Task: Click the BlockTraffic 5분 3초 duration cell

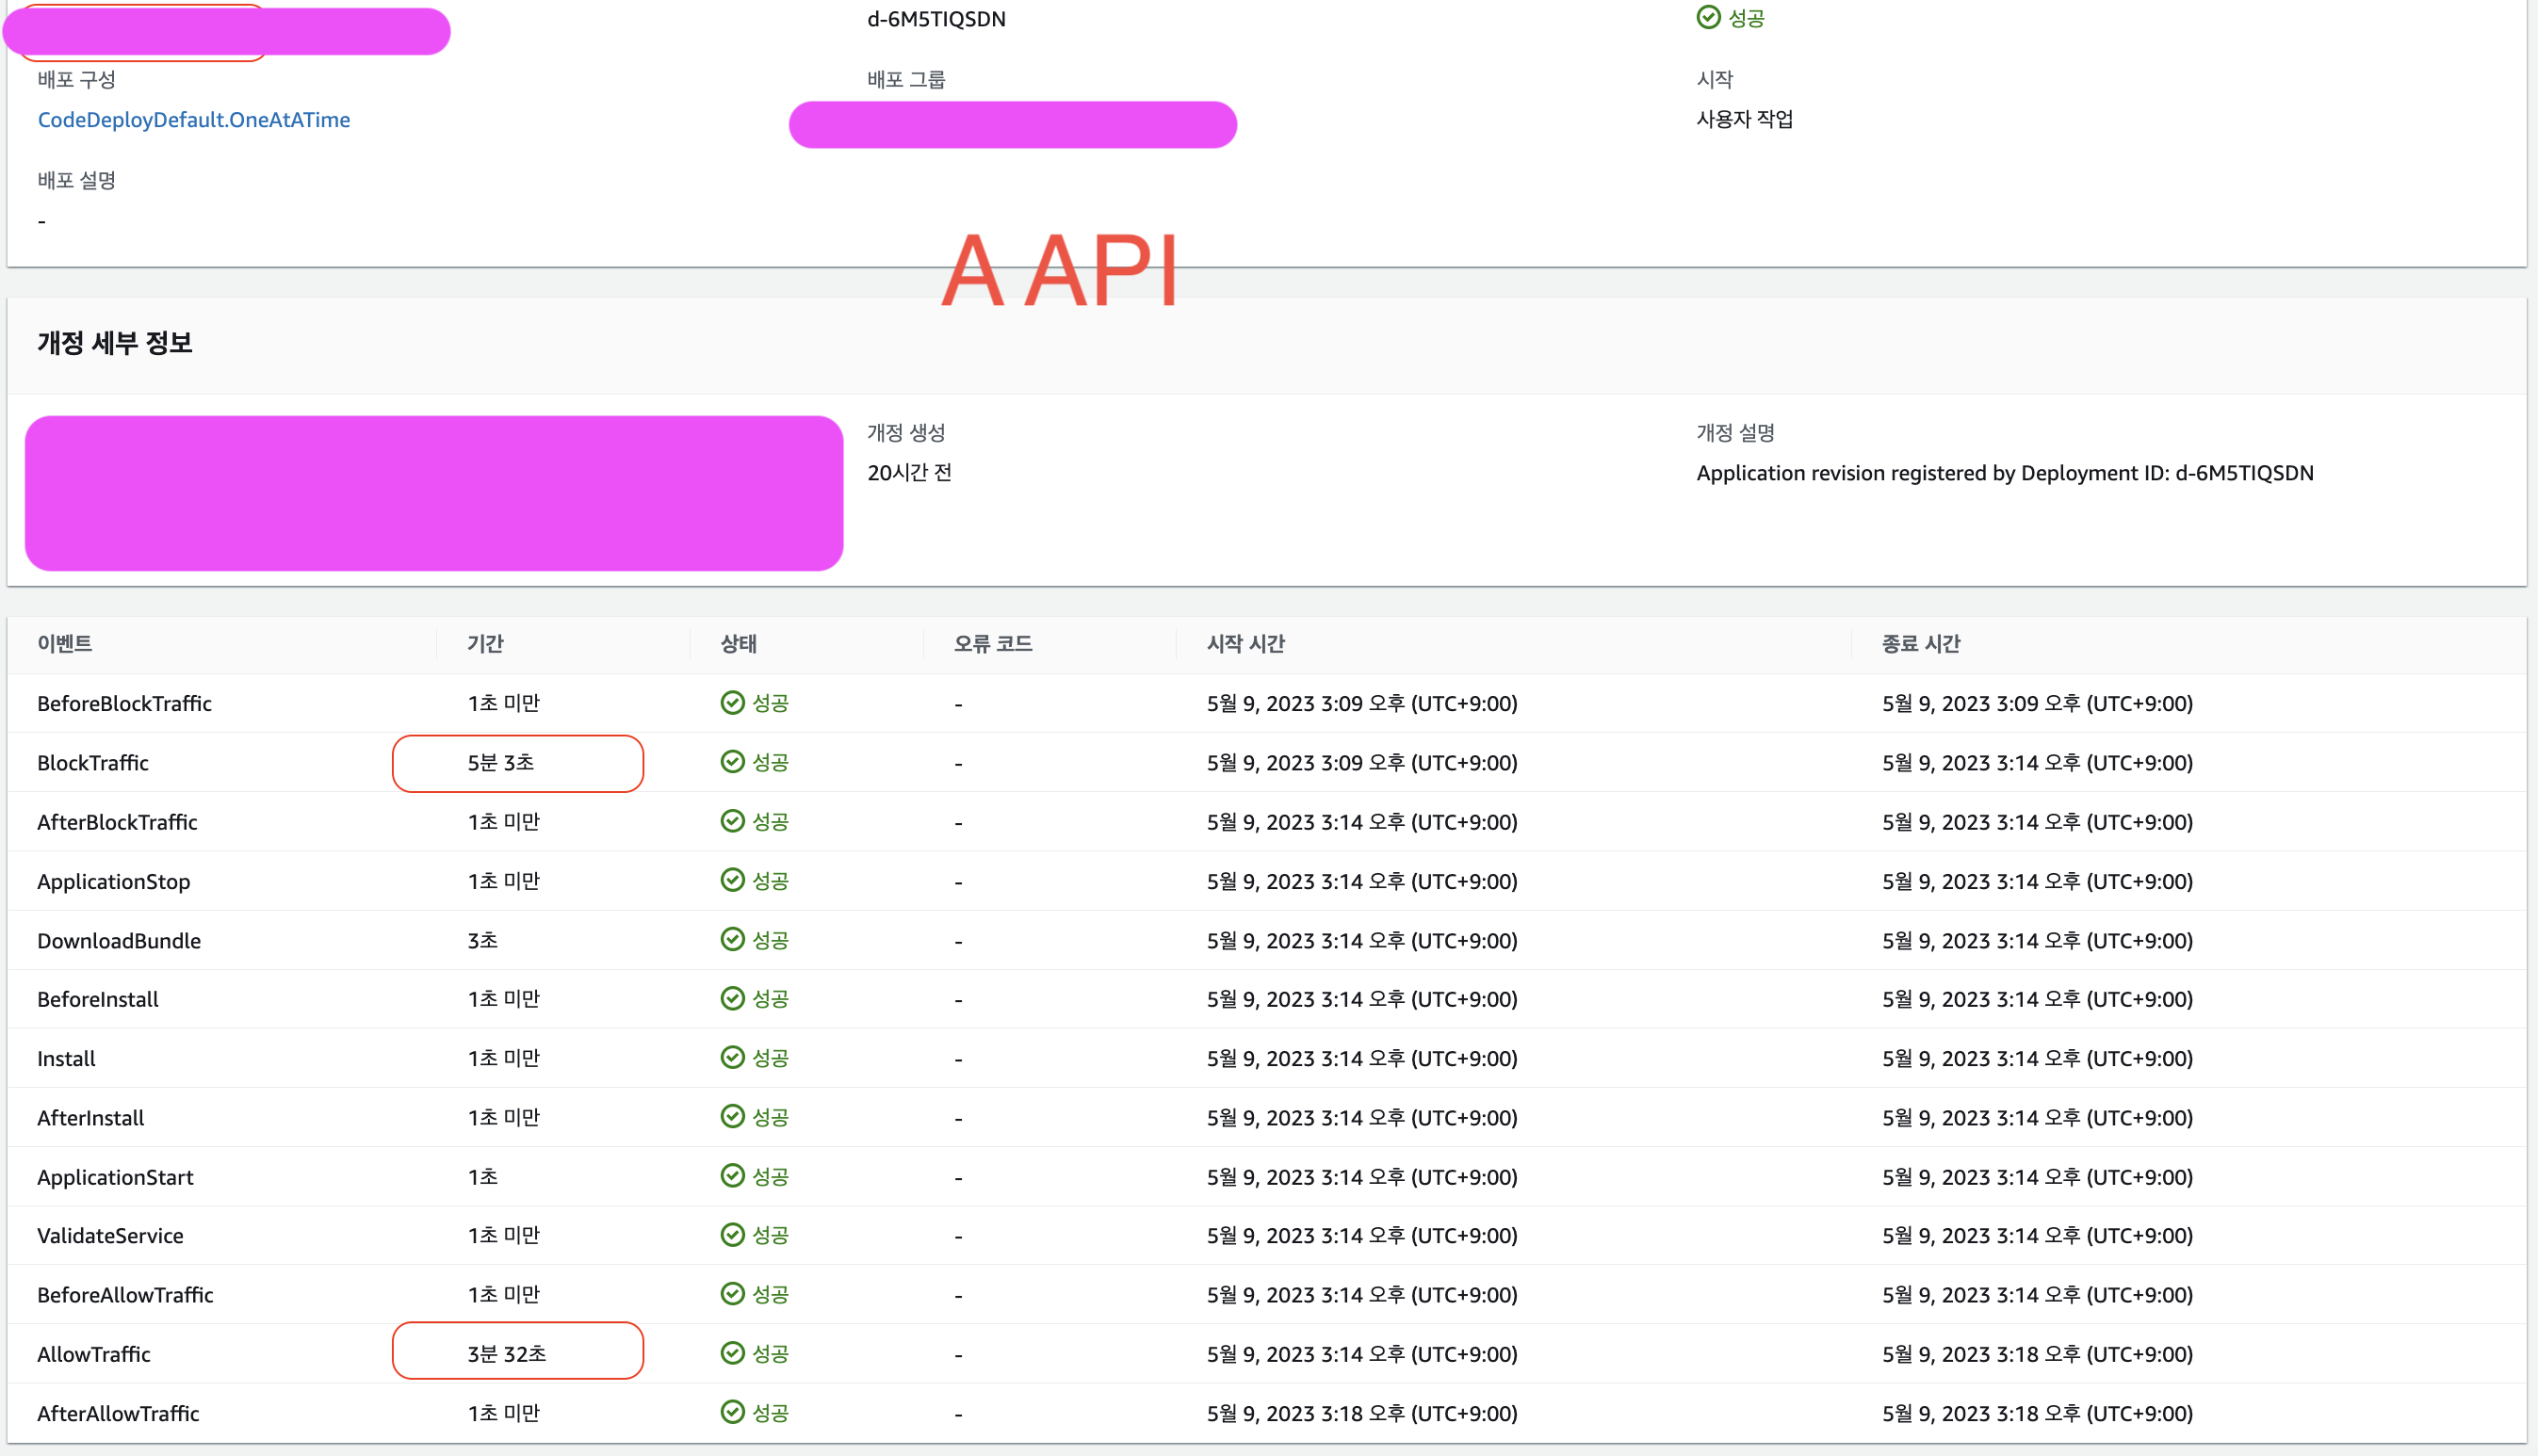Action: 501,763
